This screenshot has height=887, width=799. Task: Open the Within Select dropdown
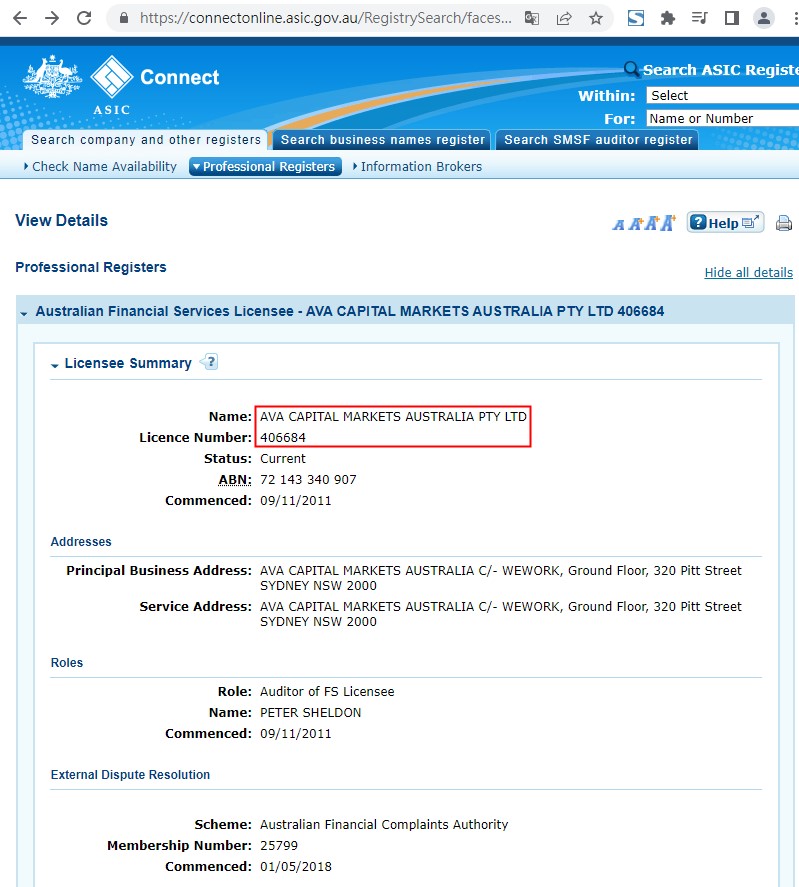point(723,96)
